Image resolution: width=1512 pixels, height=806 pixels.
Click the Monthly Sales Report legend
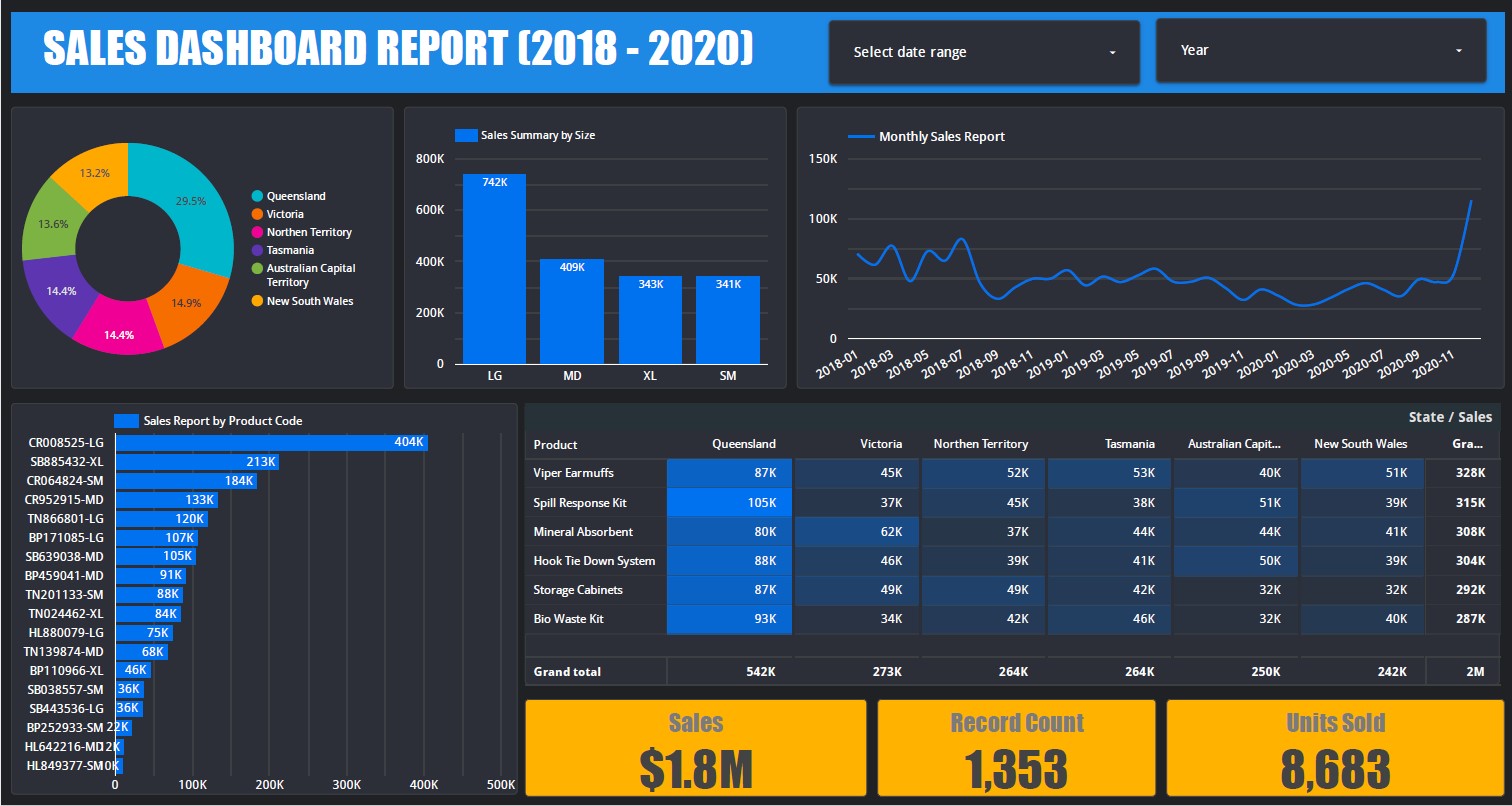pyautogui.click(x=926, y=137)
